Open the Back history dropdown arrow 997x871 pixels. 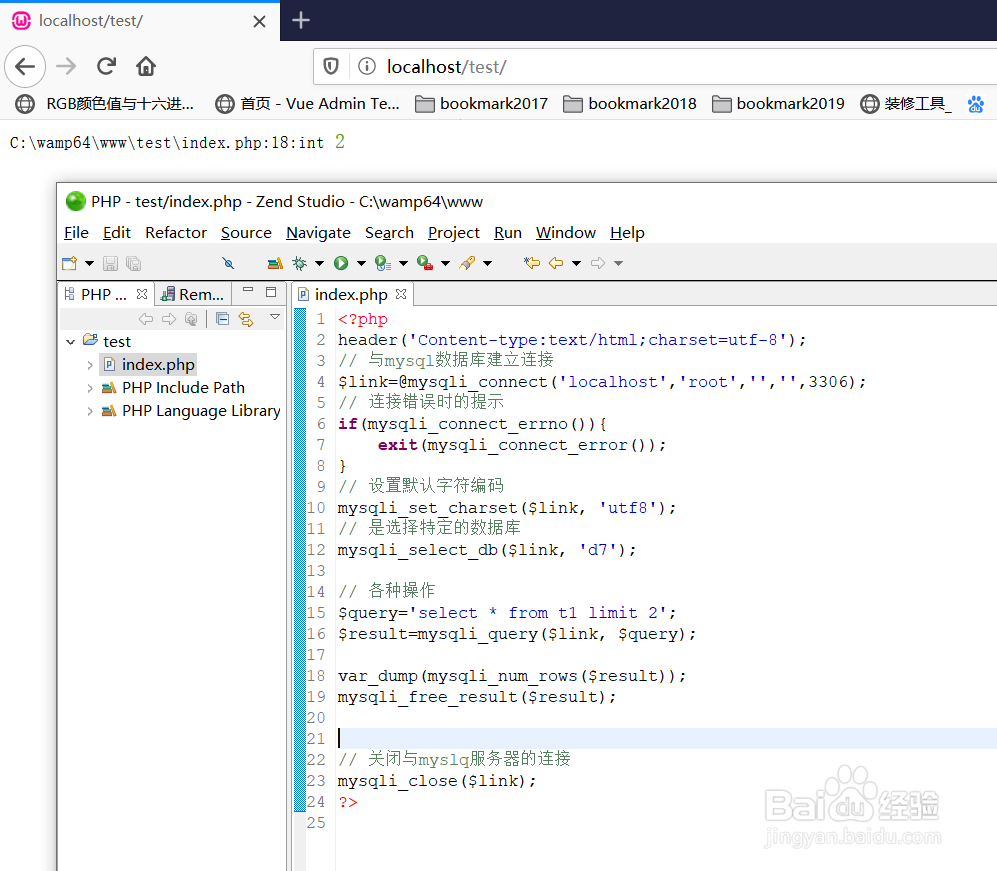click(577, 263)
